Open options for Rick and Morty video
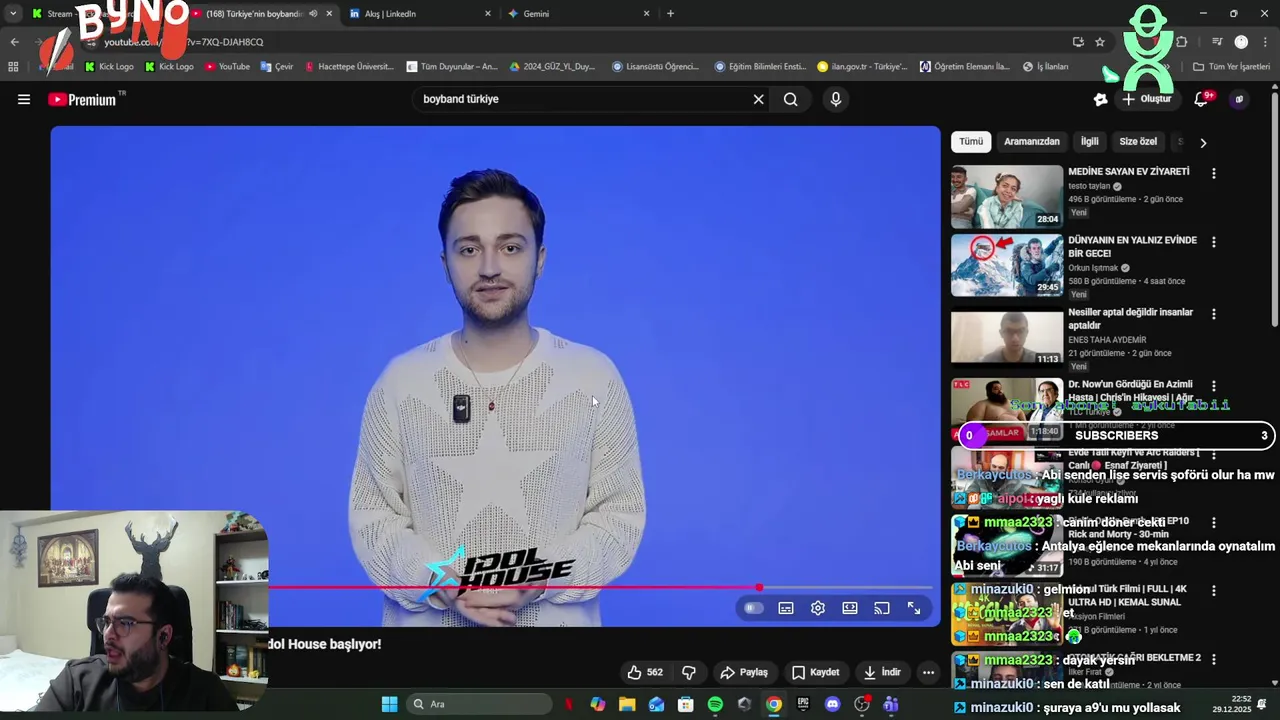 click(1214, 523)
